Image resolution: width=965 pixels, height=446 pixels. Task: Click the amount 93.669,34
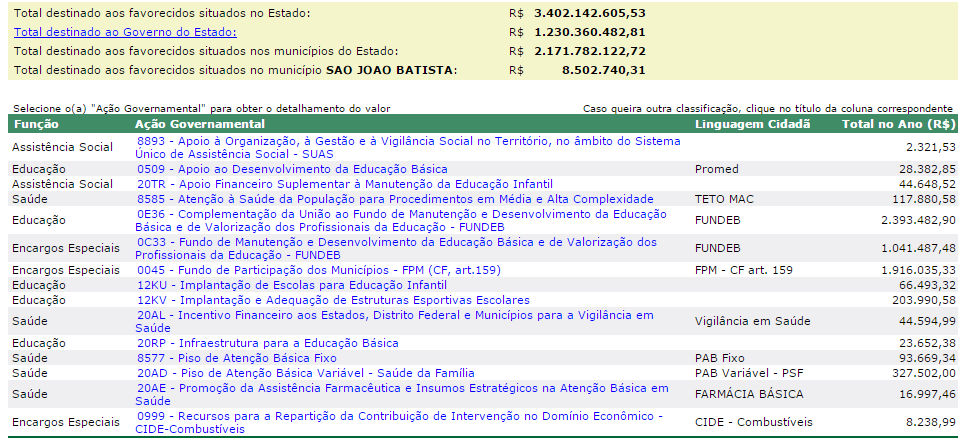(x=928, y=358)
